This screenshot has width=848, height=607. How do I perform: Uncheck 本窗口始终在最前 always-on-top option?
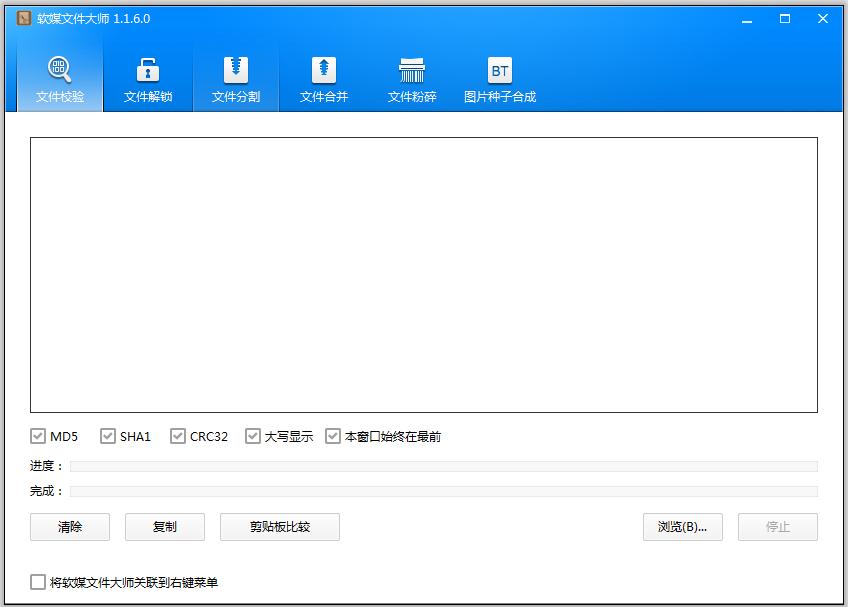(333, 436)
